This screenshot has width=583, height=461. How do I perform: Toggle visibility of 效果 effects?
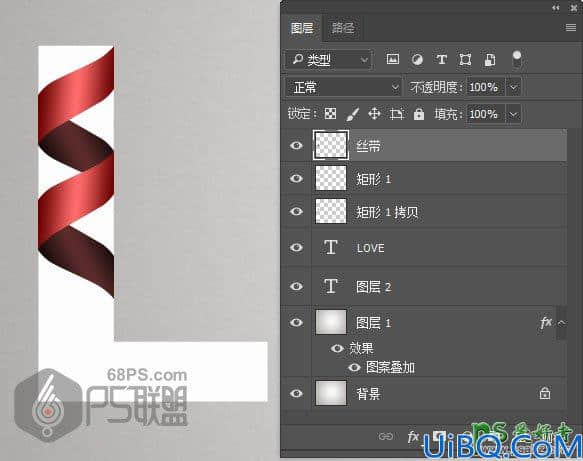[x=337, y=348]
